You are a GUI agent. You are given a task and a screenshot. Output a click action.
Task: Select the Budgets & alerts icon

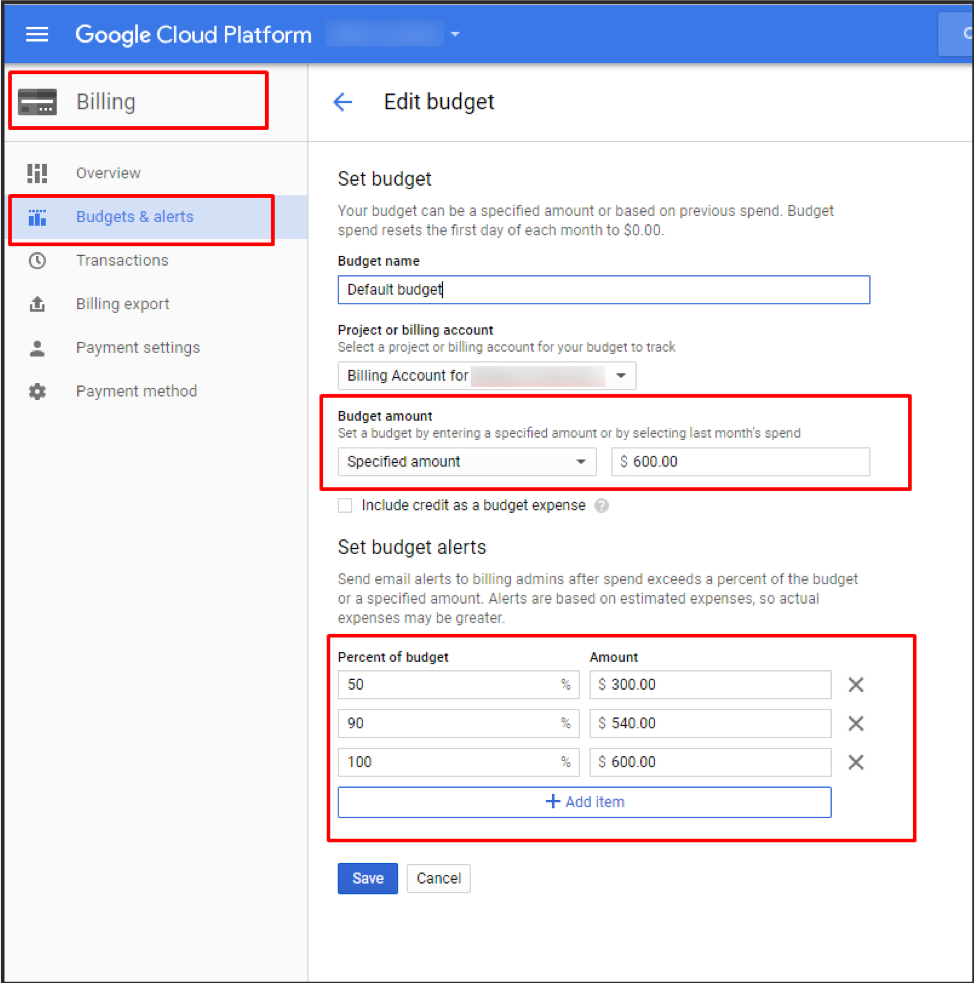(x=37, y=217)
